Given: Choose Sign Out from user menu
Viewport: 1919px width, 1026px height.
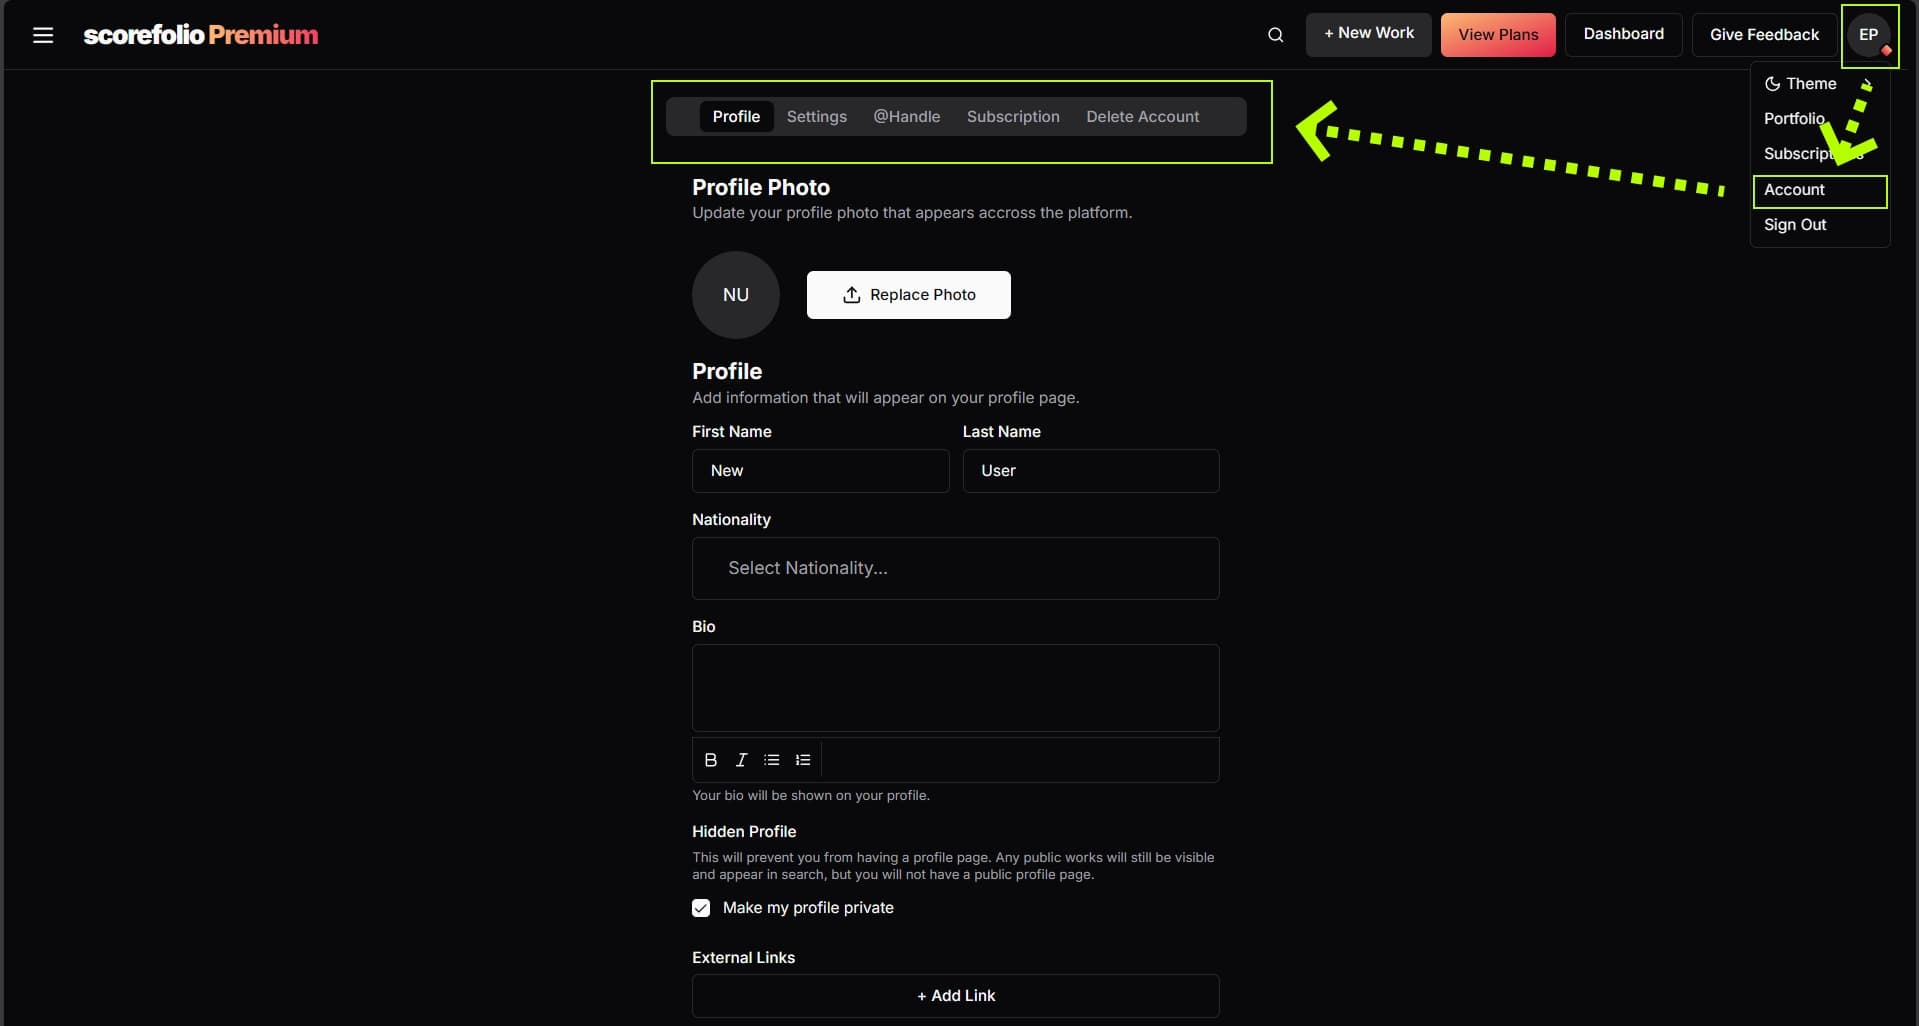Looking at the screenshot, I should click(1819, 225).
